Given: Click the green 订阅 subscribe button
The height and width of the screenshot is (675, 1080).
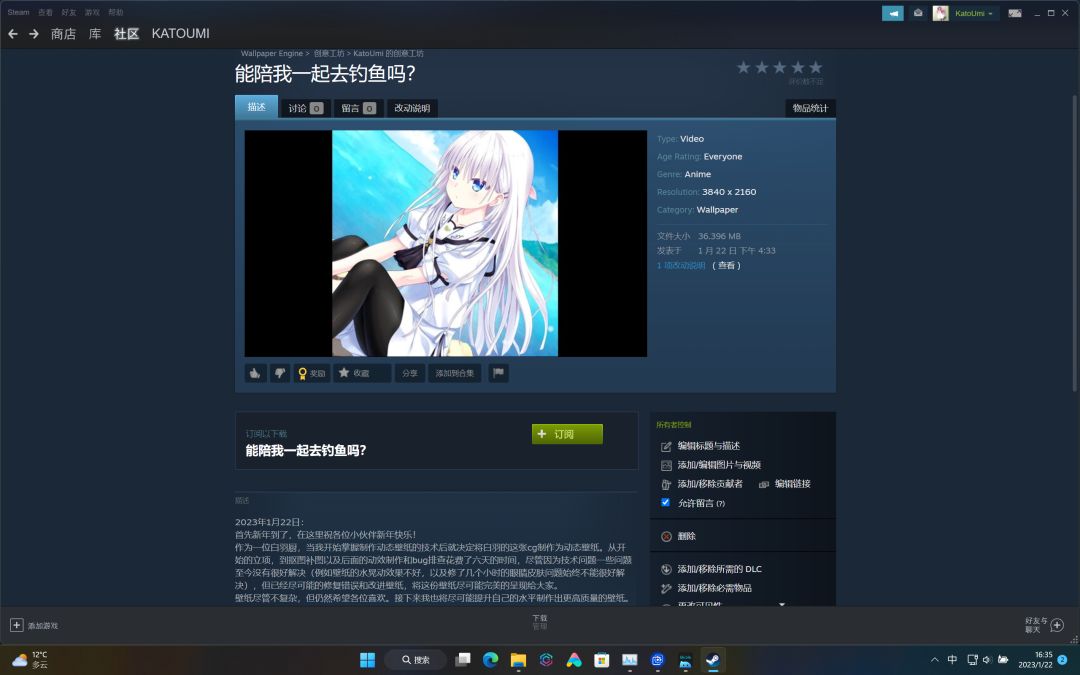Looking at the screenshot, I should (567, 434).
